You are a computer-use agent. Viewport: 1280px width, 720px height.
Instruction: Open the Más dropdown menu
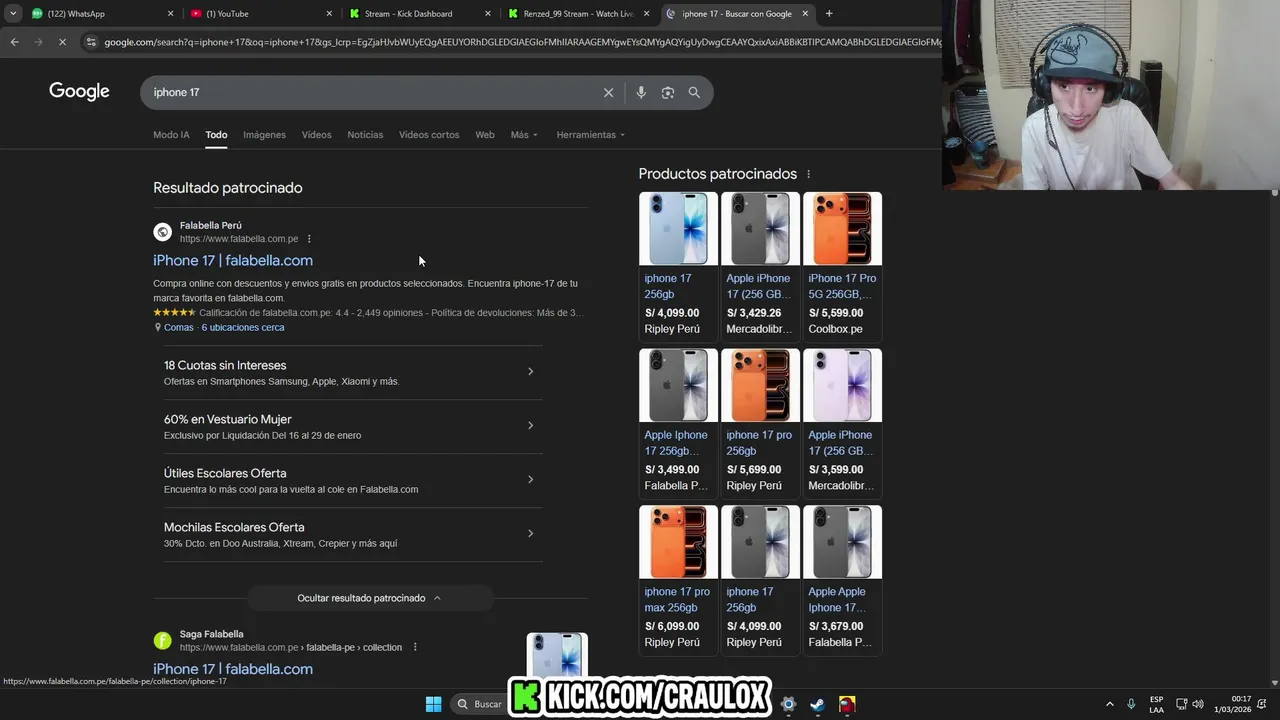pos(524,135)
